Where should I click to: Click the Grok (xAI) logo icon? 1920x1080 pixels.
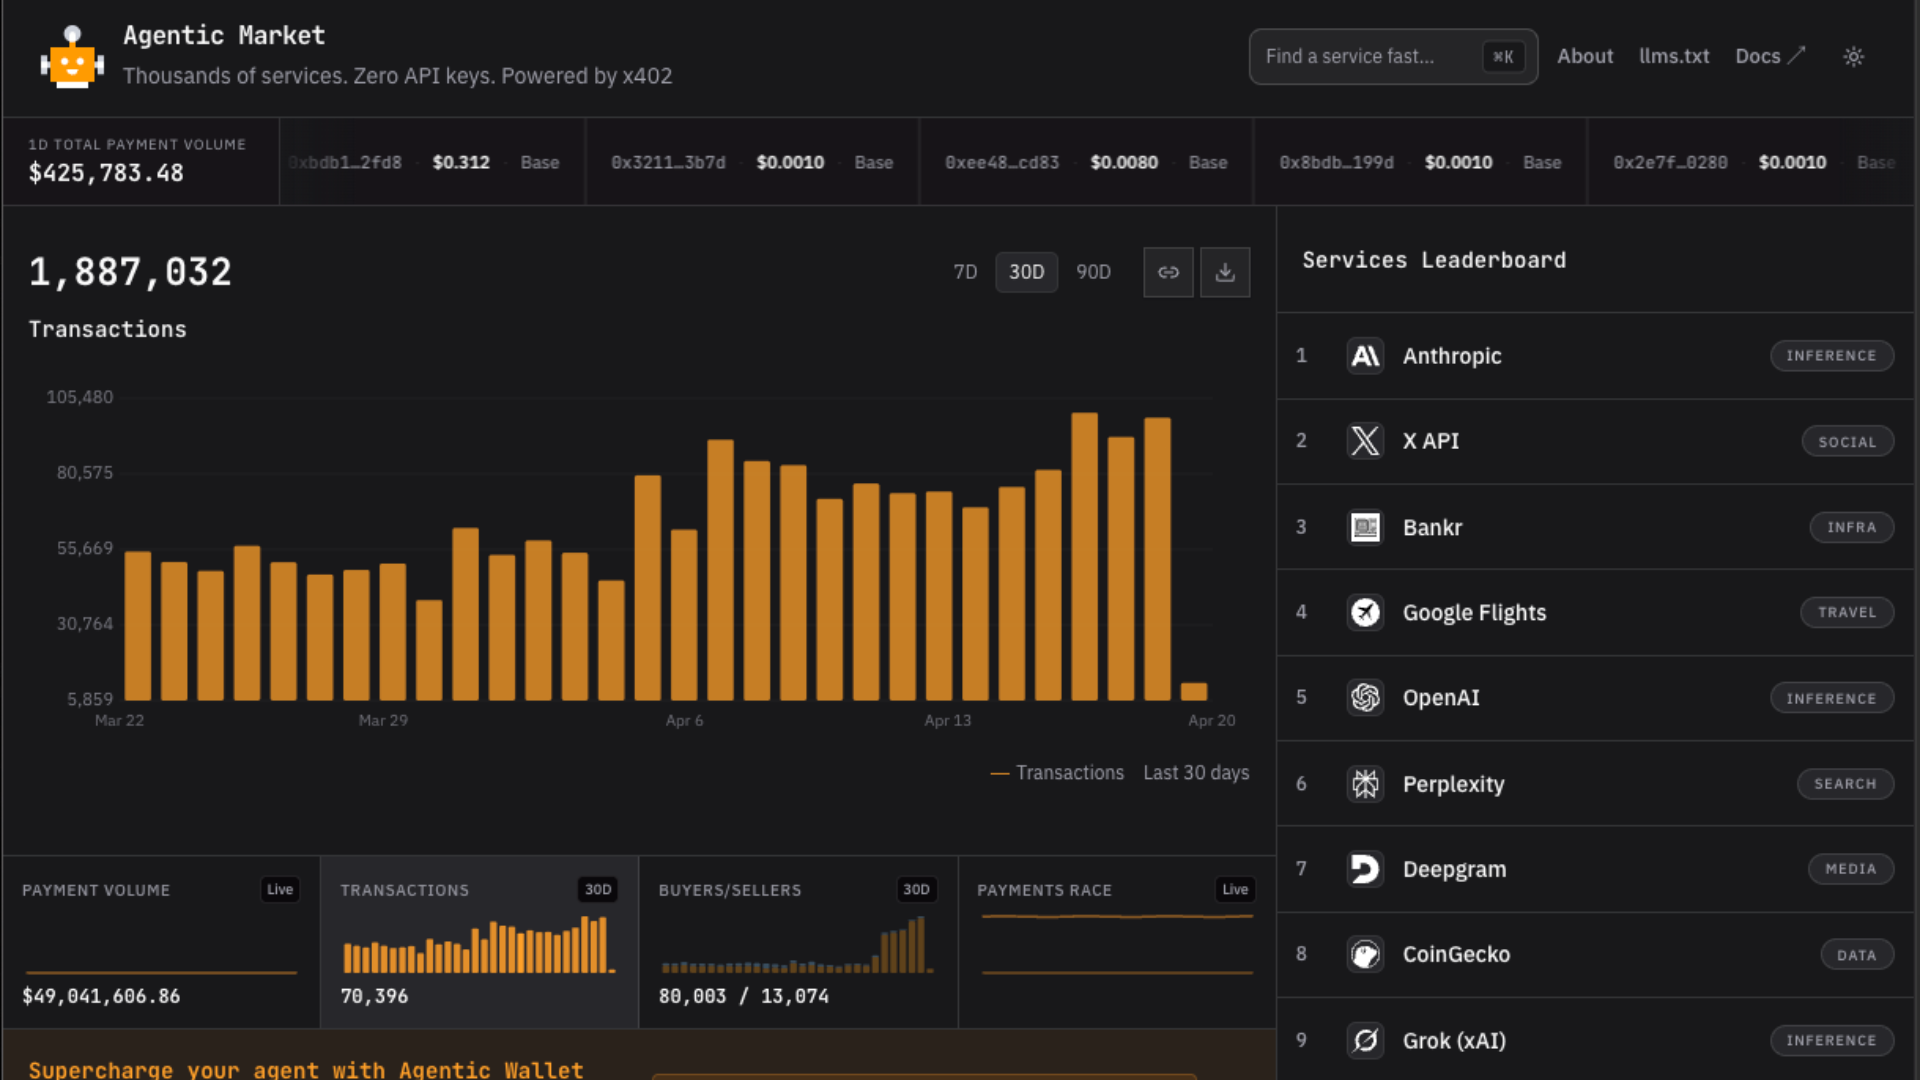coord(1365,1041)
